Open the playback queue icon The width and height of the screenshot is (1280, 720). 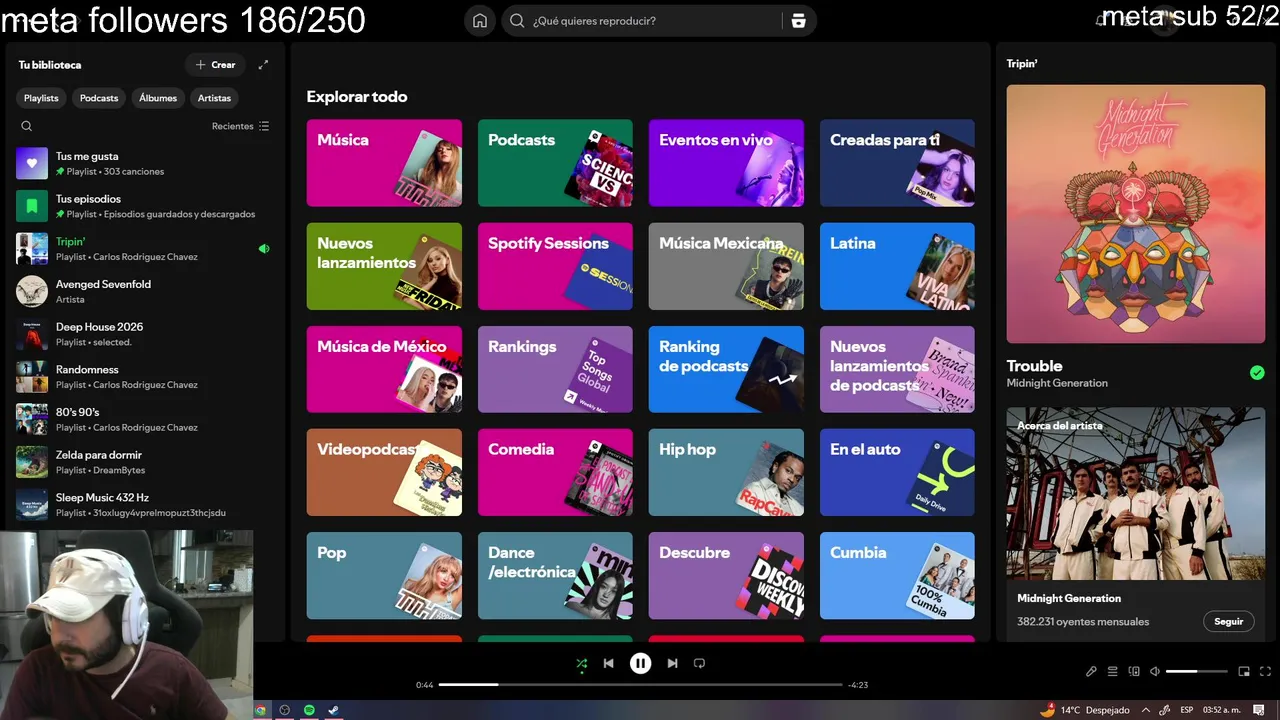[x=1112, y=672]
